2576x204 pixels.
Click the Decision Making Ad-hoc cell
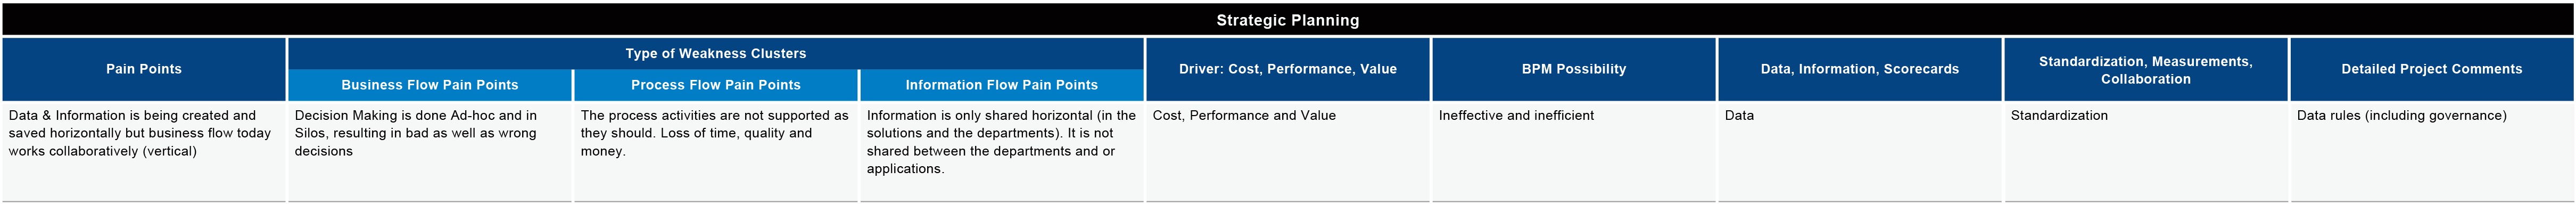430,151
